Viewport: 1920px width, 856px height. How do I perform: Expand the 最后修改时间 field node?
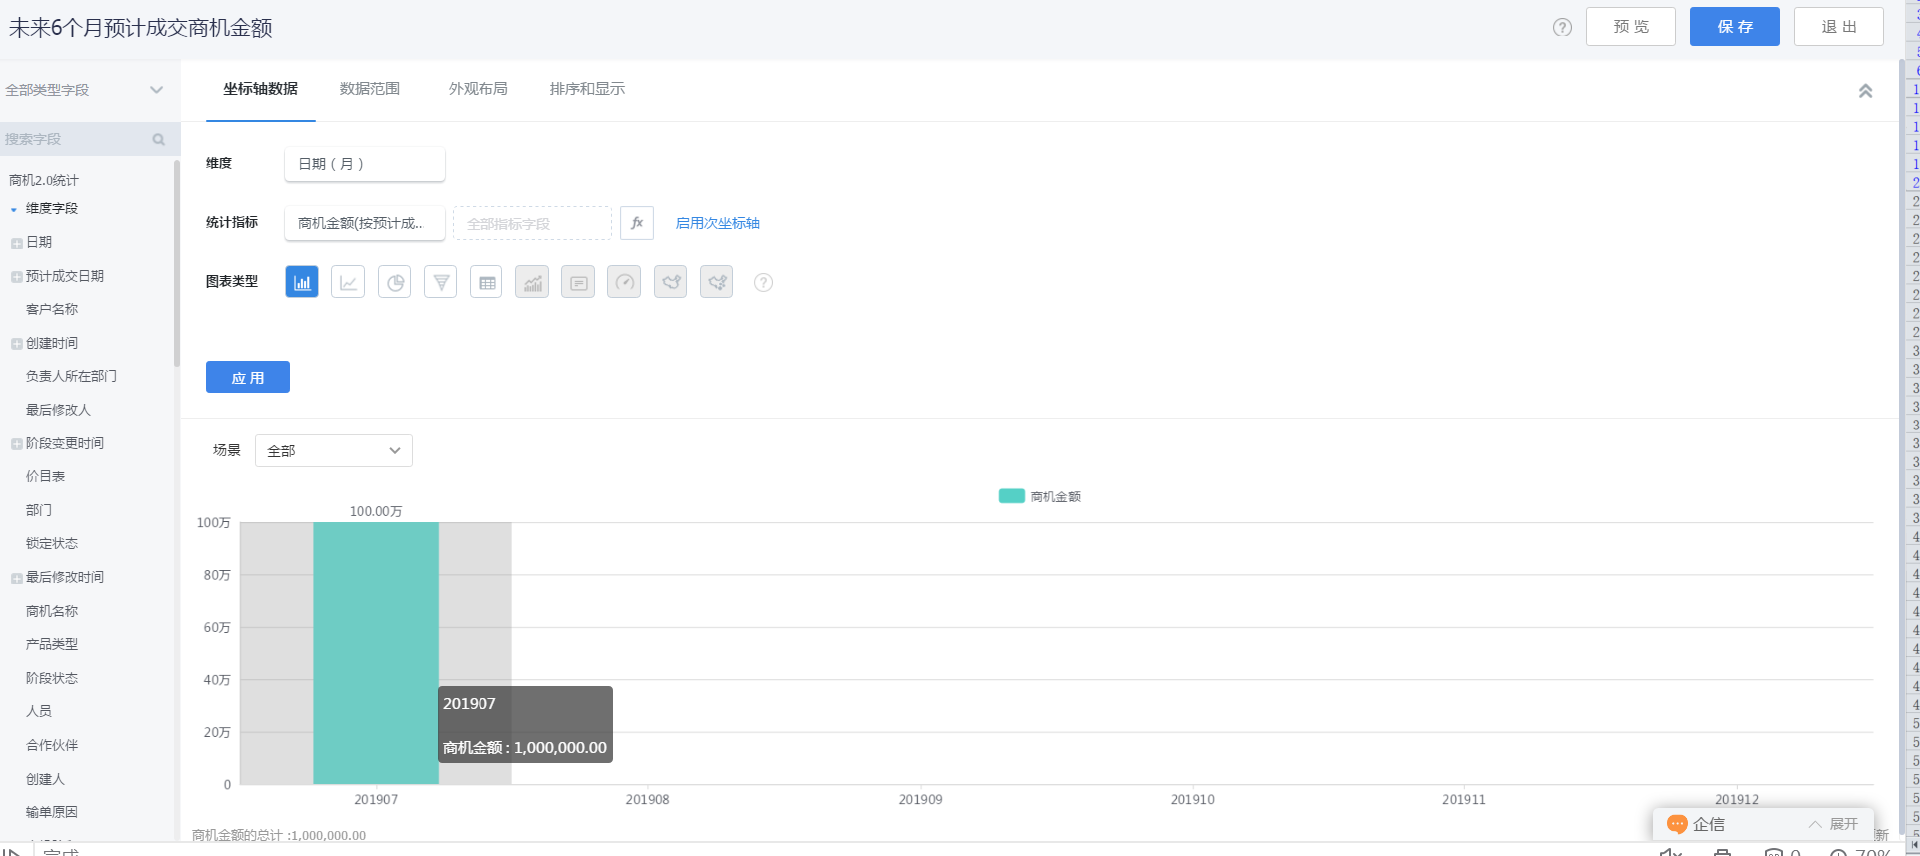tap(17, 578)
